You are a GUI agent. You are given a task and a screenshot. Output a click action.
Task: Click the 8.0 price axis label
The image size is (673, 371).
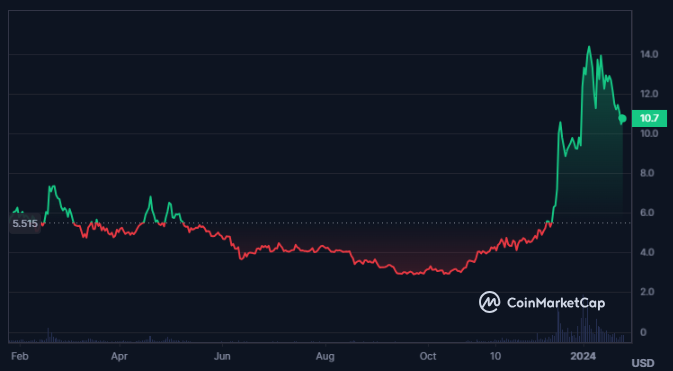tap(648, 173)
